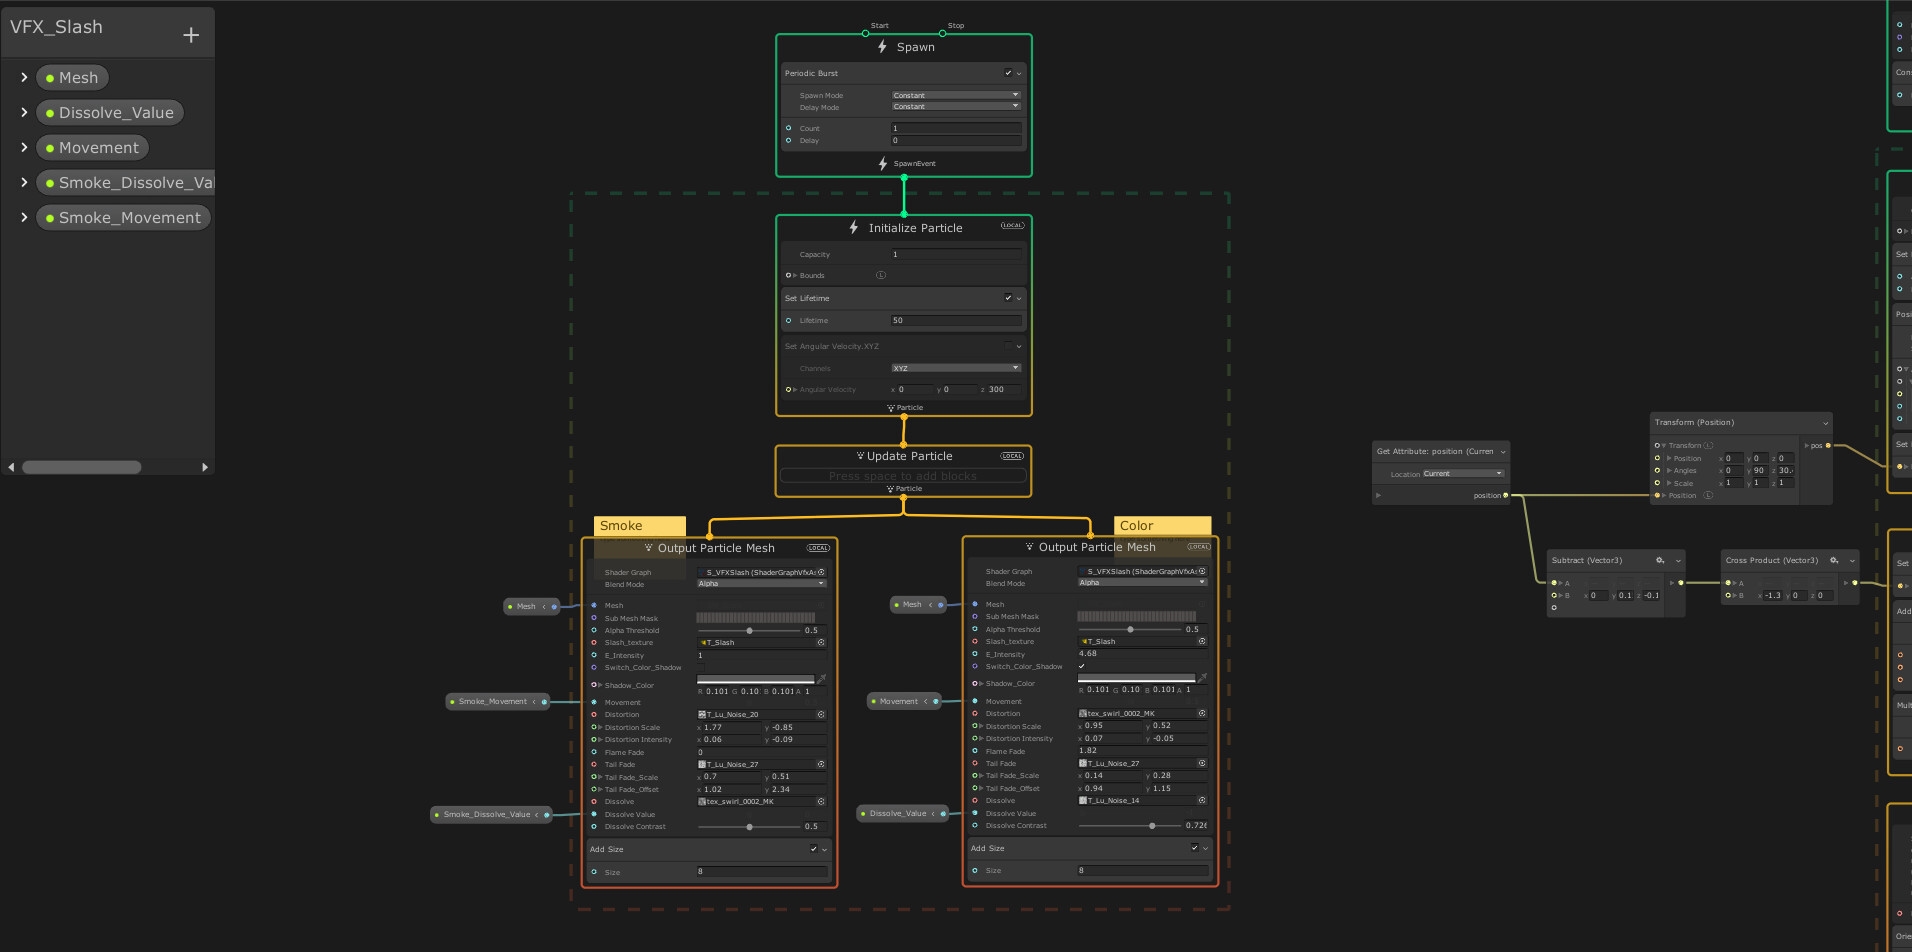Open picker for Color node Tail Fade texture
Viewport: 1912px width, 952px height.
[x=1202, y=763]
